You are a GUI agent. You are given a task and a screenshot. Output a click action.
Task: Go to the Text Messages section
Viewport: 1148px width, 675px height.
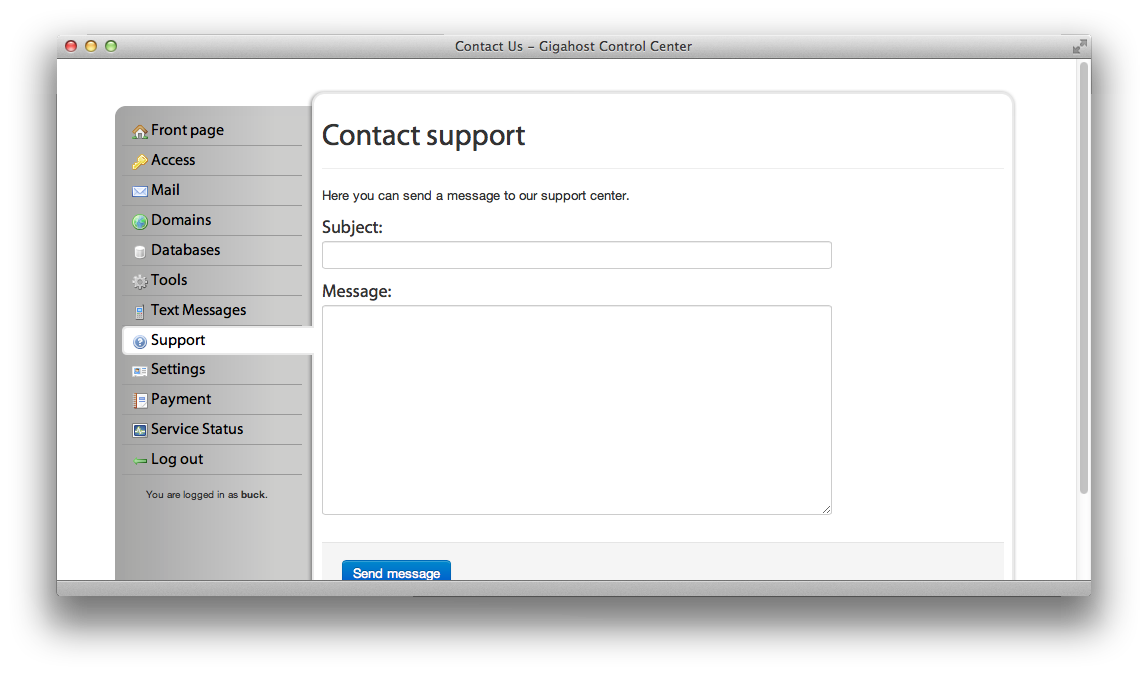coord(198,310)
